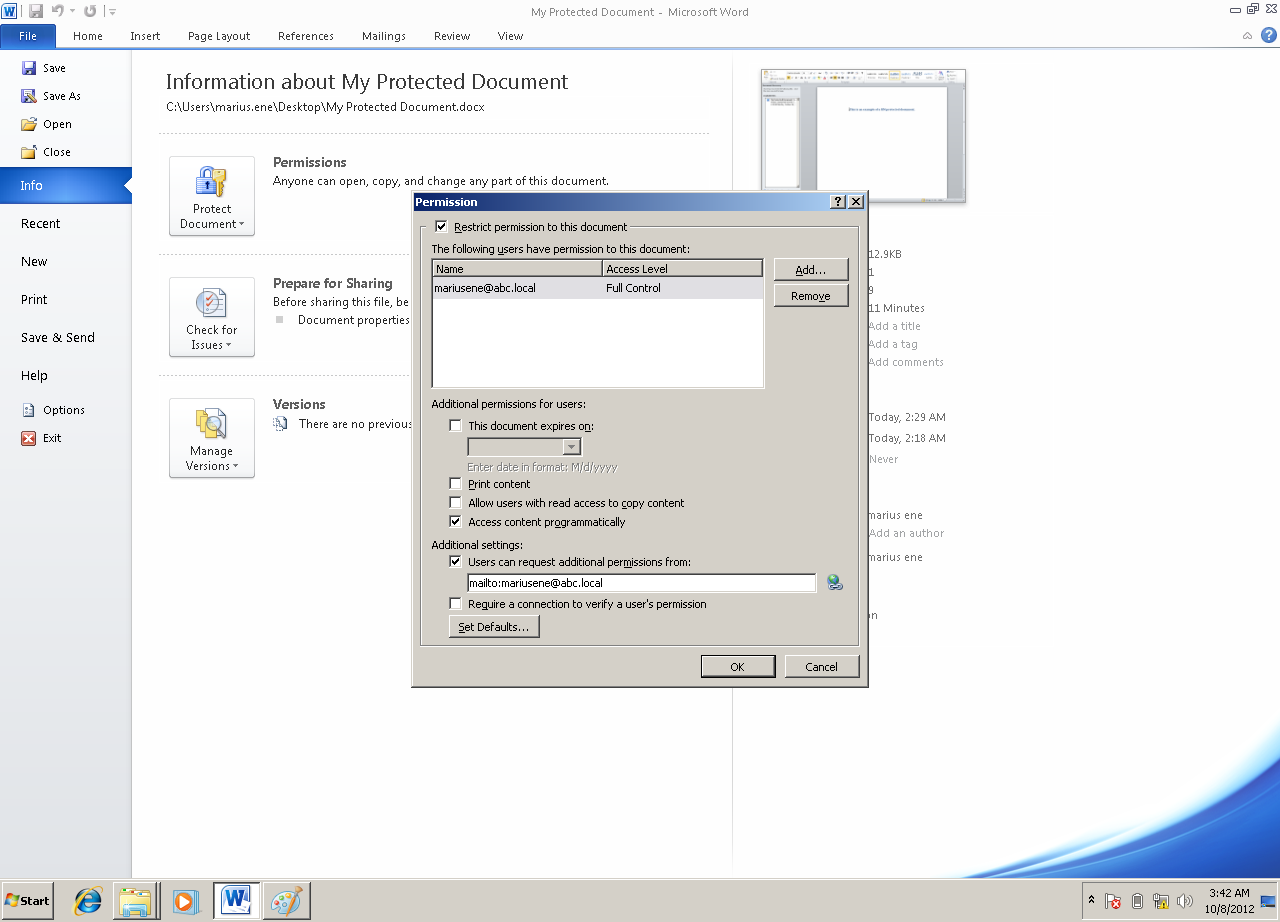
Task: Check Require a connection to verify permission
Action: pyautogui.click(x=456, y=604)
